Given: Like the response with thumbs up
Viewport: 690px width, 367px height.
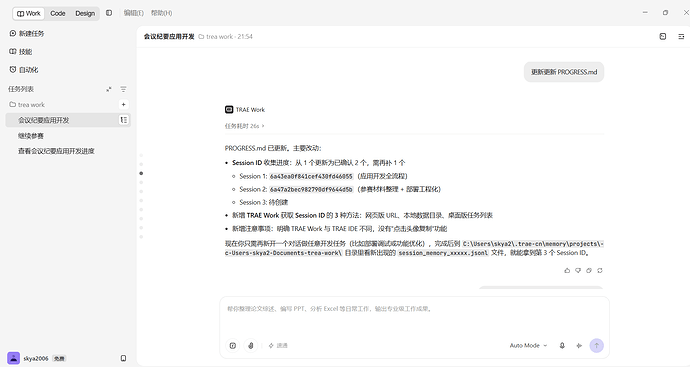Looking at the screenshot, I should click(x=567, y=270).
